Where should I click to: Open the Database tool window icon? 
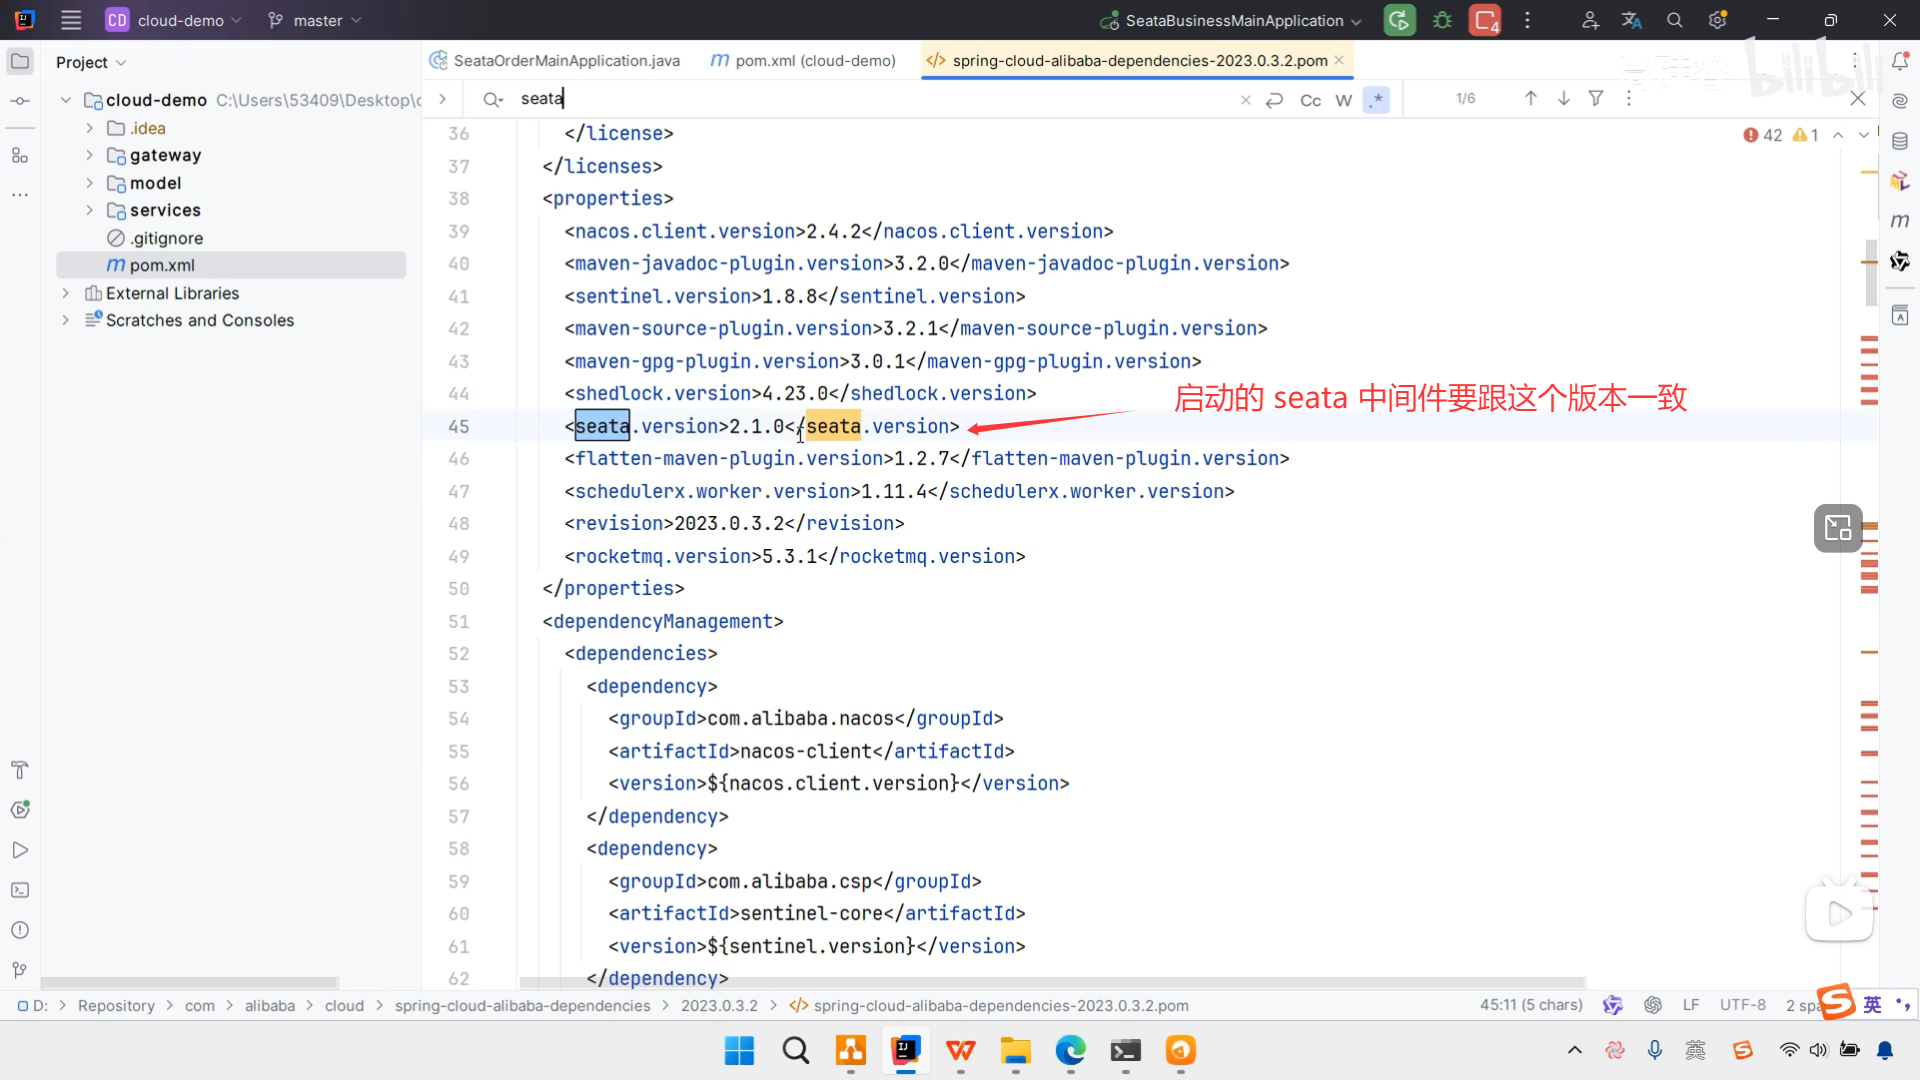(1900, 141)
